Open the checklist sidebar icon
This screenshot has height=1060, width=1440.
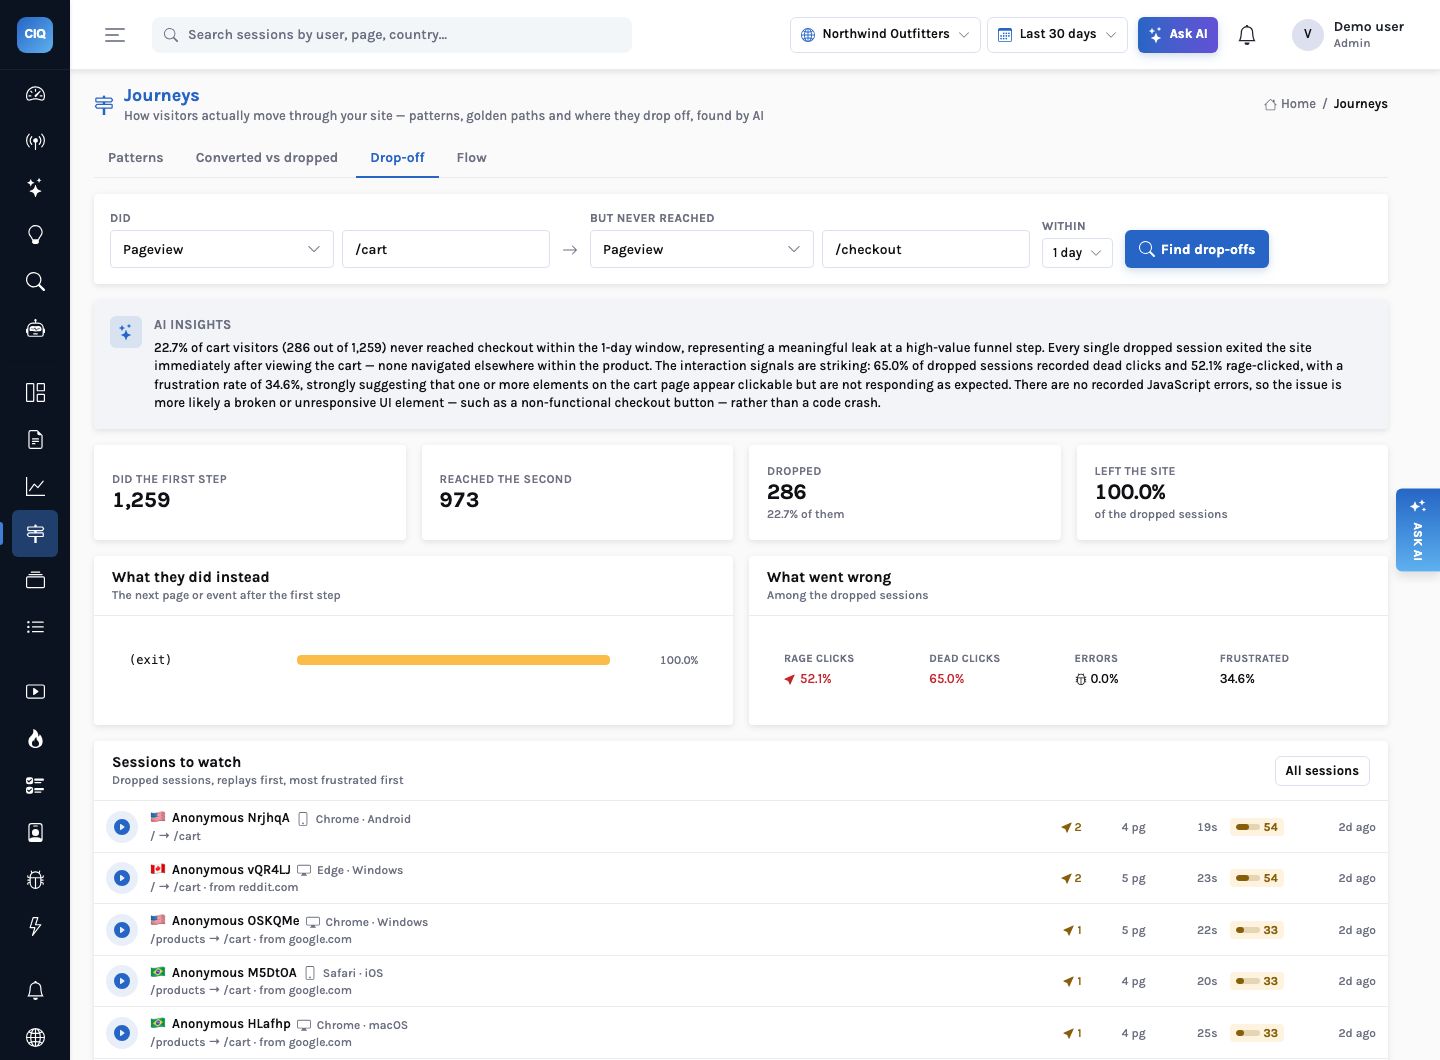coord(35,786)
